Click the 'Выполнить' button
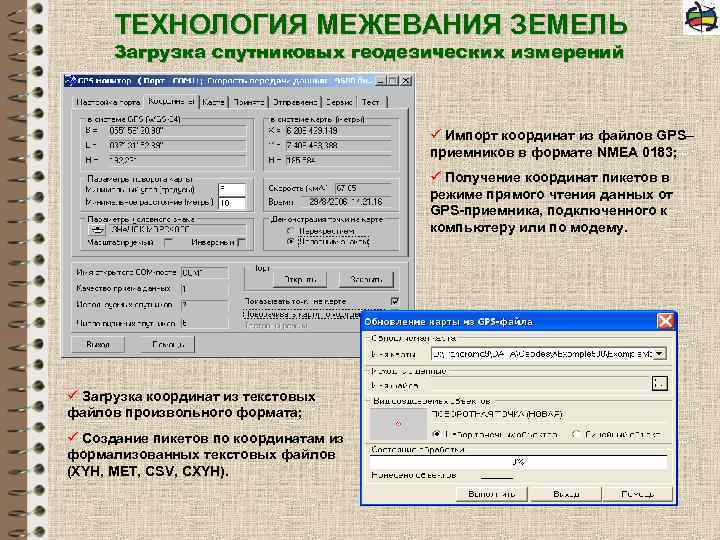This screenshot has width=720, height=540. click(492, 494)
